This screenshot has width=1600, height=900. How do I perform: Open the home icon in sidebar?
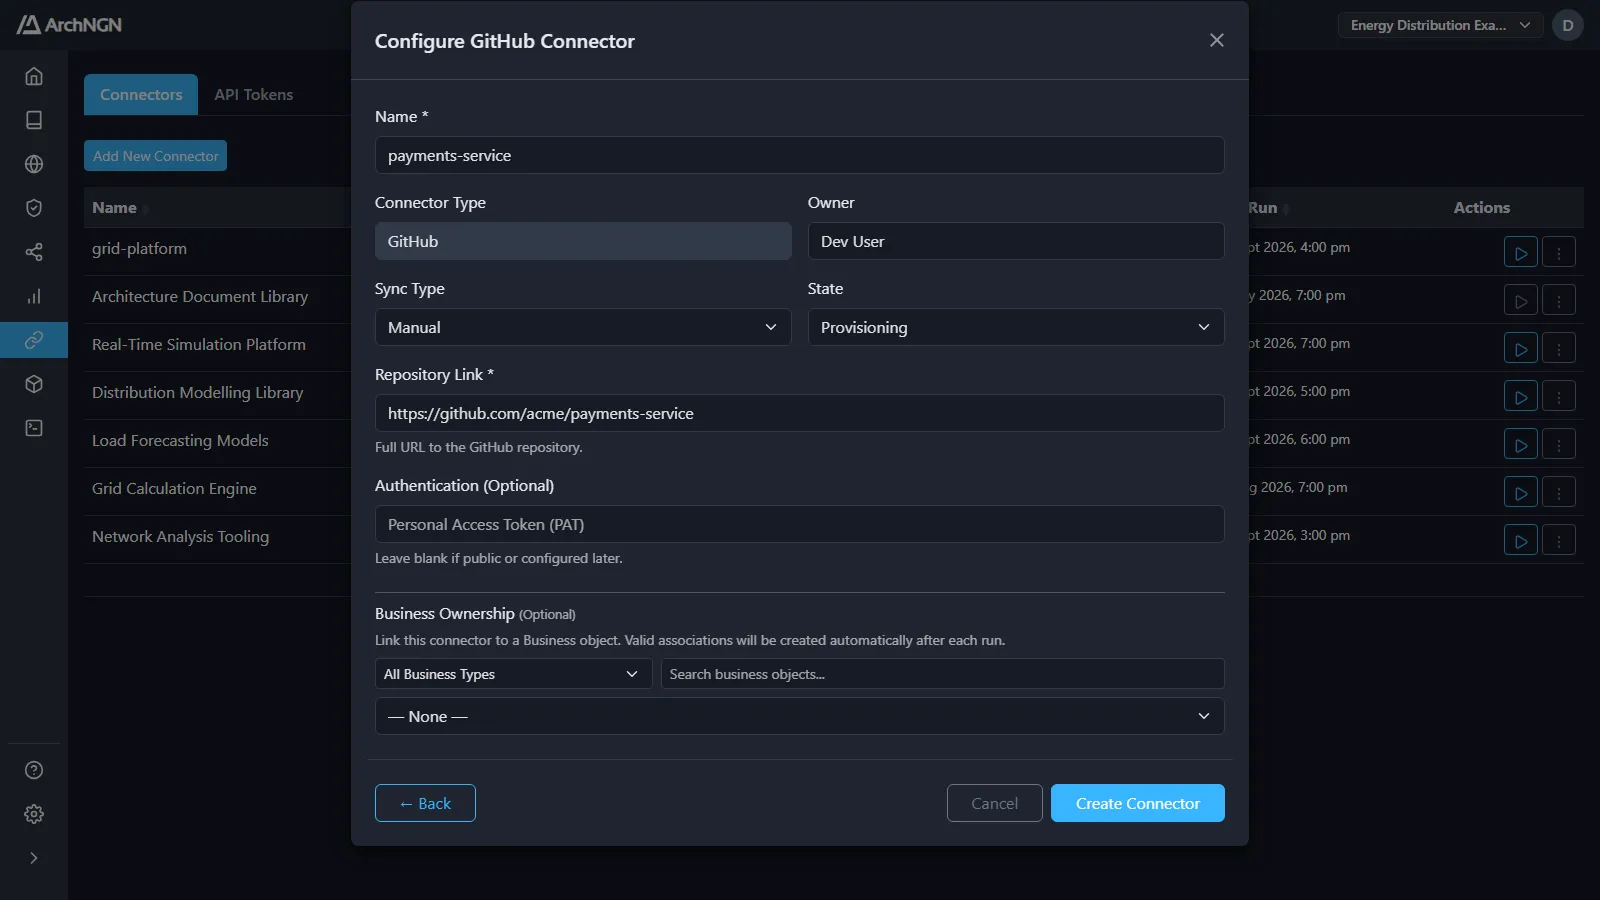[x=34, y=76]
